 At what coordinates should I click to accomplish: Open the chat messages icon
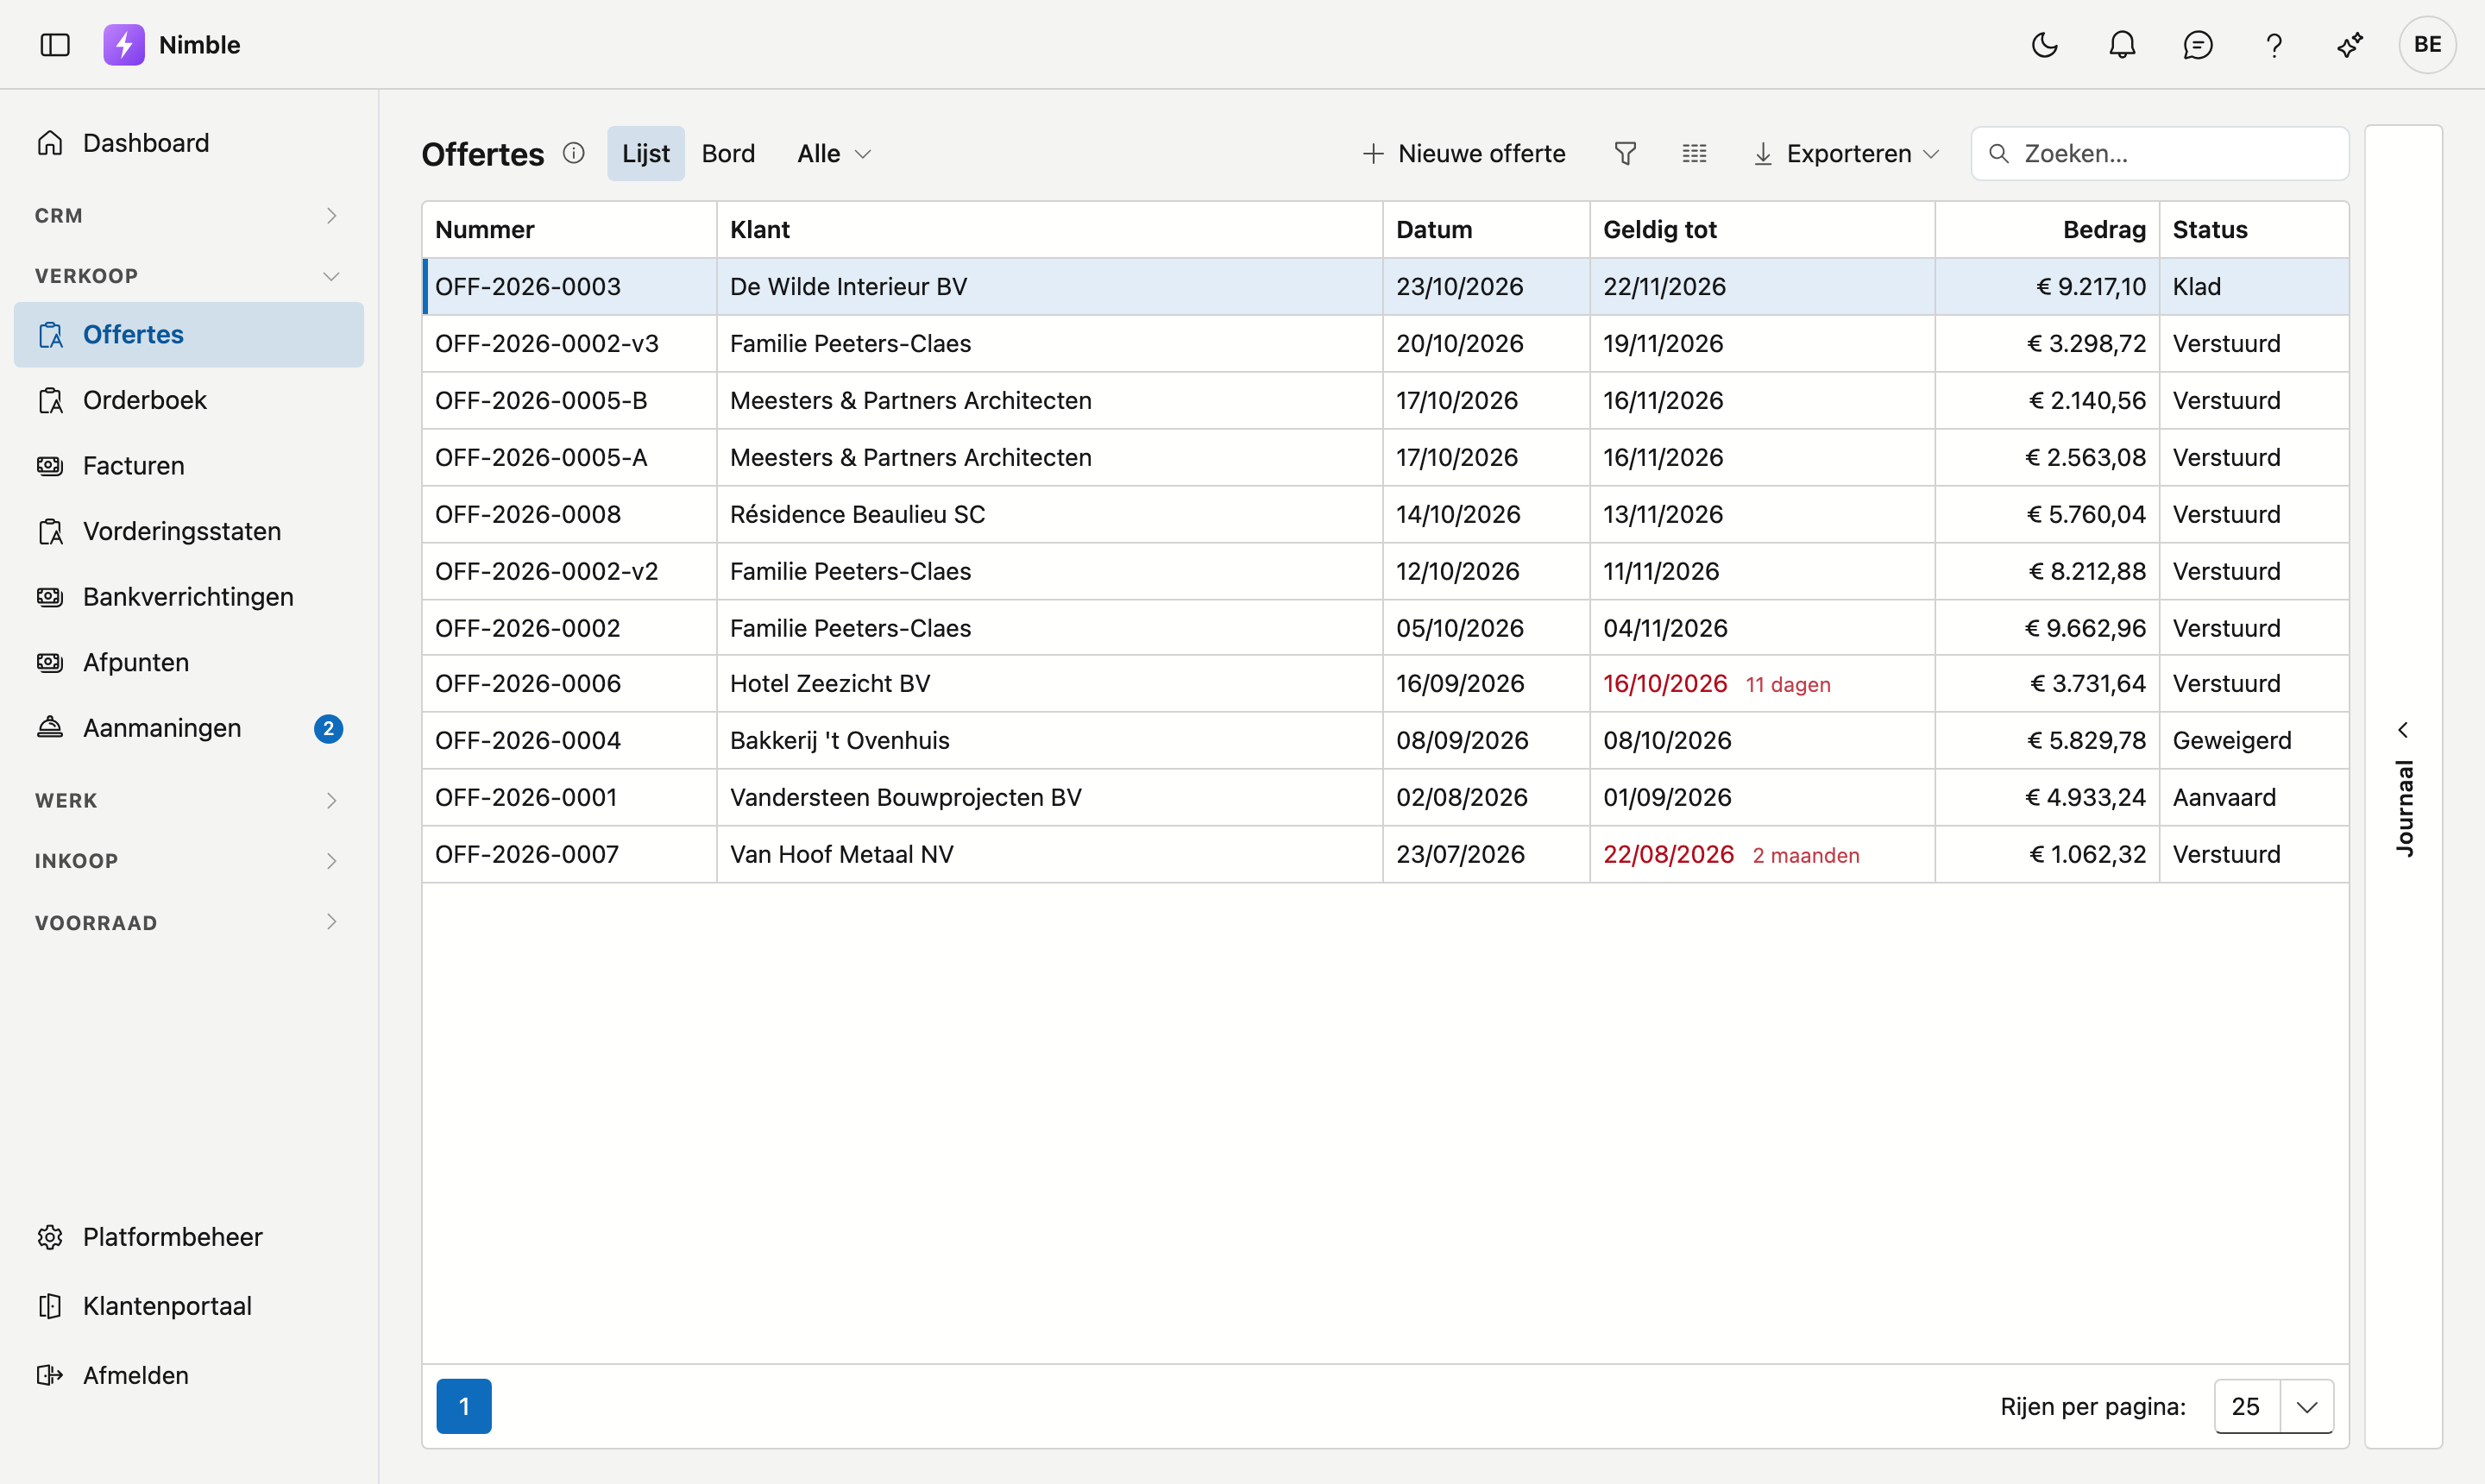(x=2198, y=45)
